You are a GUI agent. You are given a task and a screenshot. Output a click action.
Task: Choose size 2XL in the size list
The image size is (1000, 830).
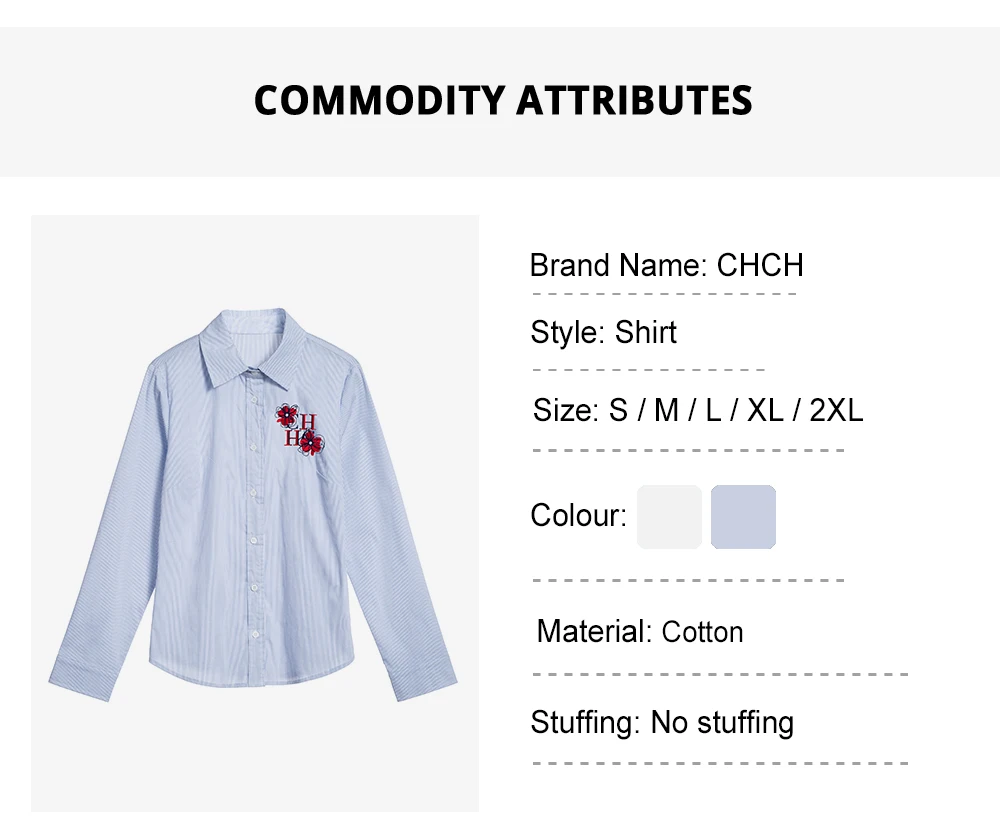(836, 410)
